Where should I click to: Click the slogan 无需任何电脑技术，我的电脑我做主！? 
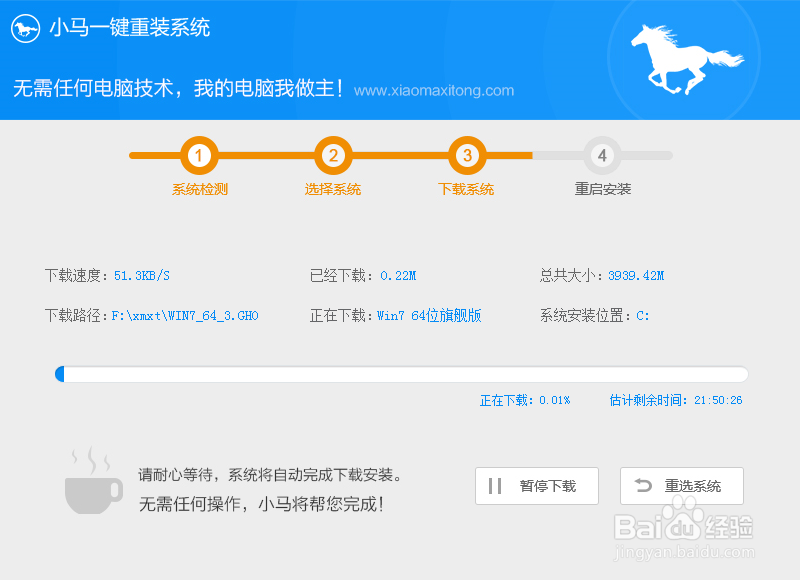coord(179,88)
